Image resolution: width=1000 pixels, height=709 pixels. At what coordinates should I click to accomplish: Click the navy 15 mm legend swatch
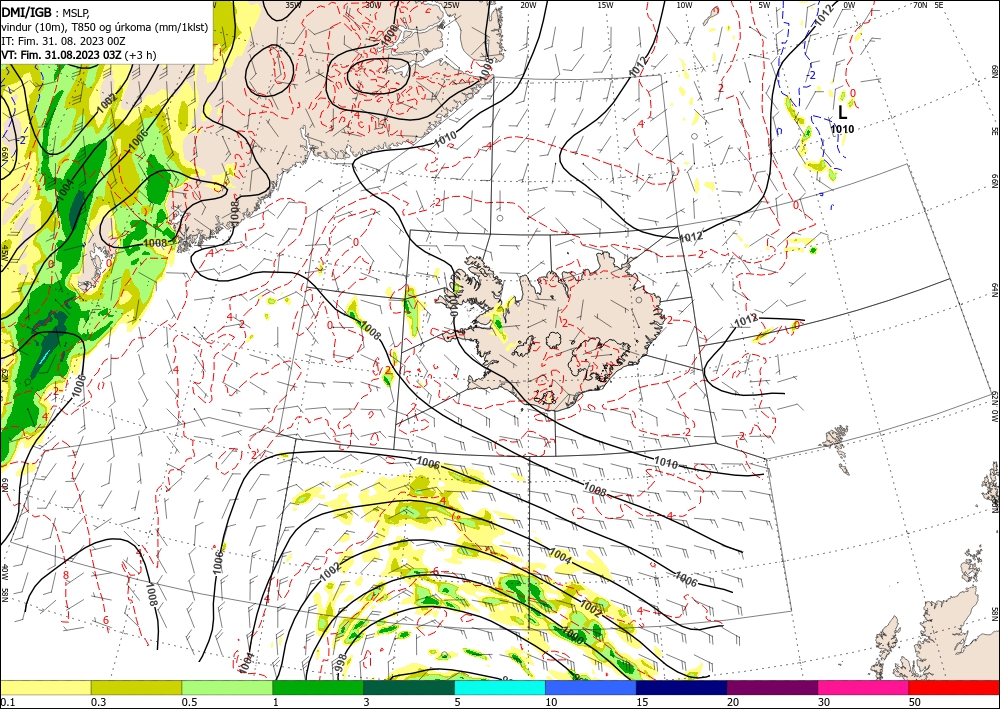[x=682, y=687]
